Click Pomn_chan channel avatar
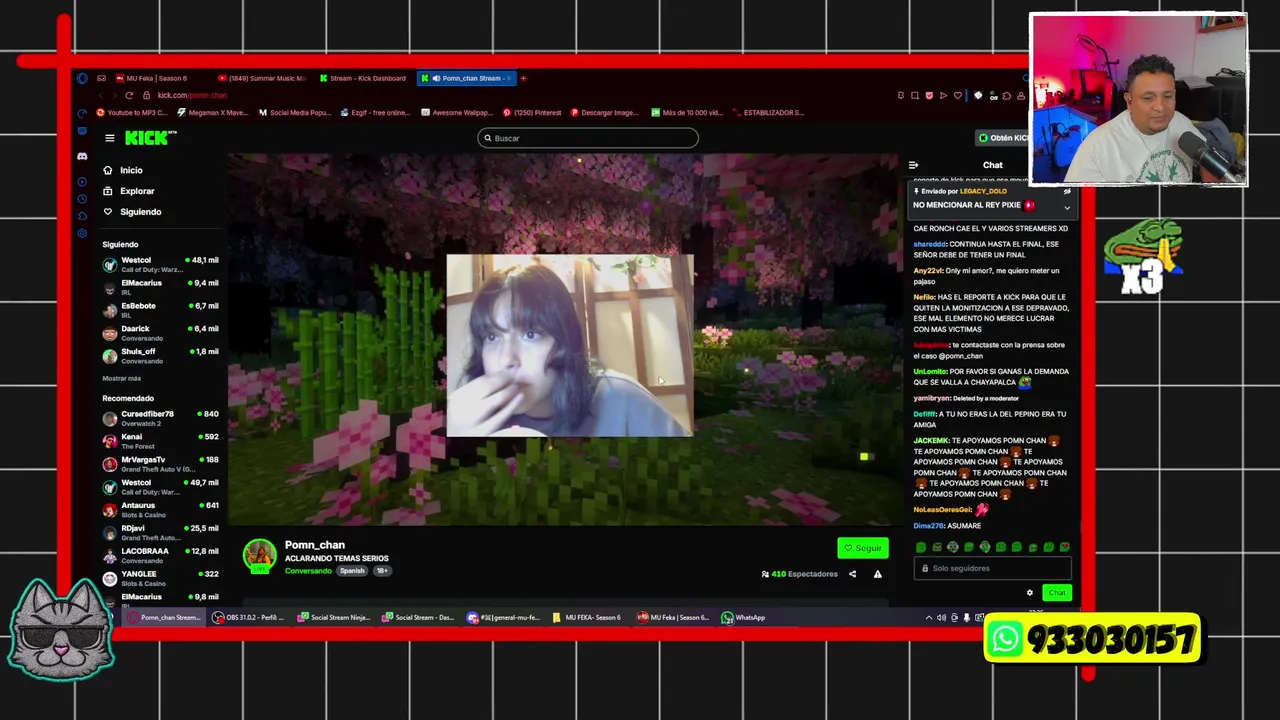Viewport: 1280px width, 720px height. 259,556
